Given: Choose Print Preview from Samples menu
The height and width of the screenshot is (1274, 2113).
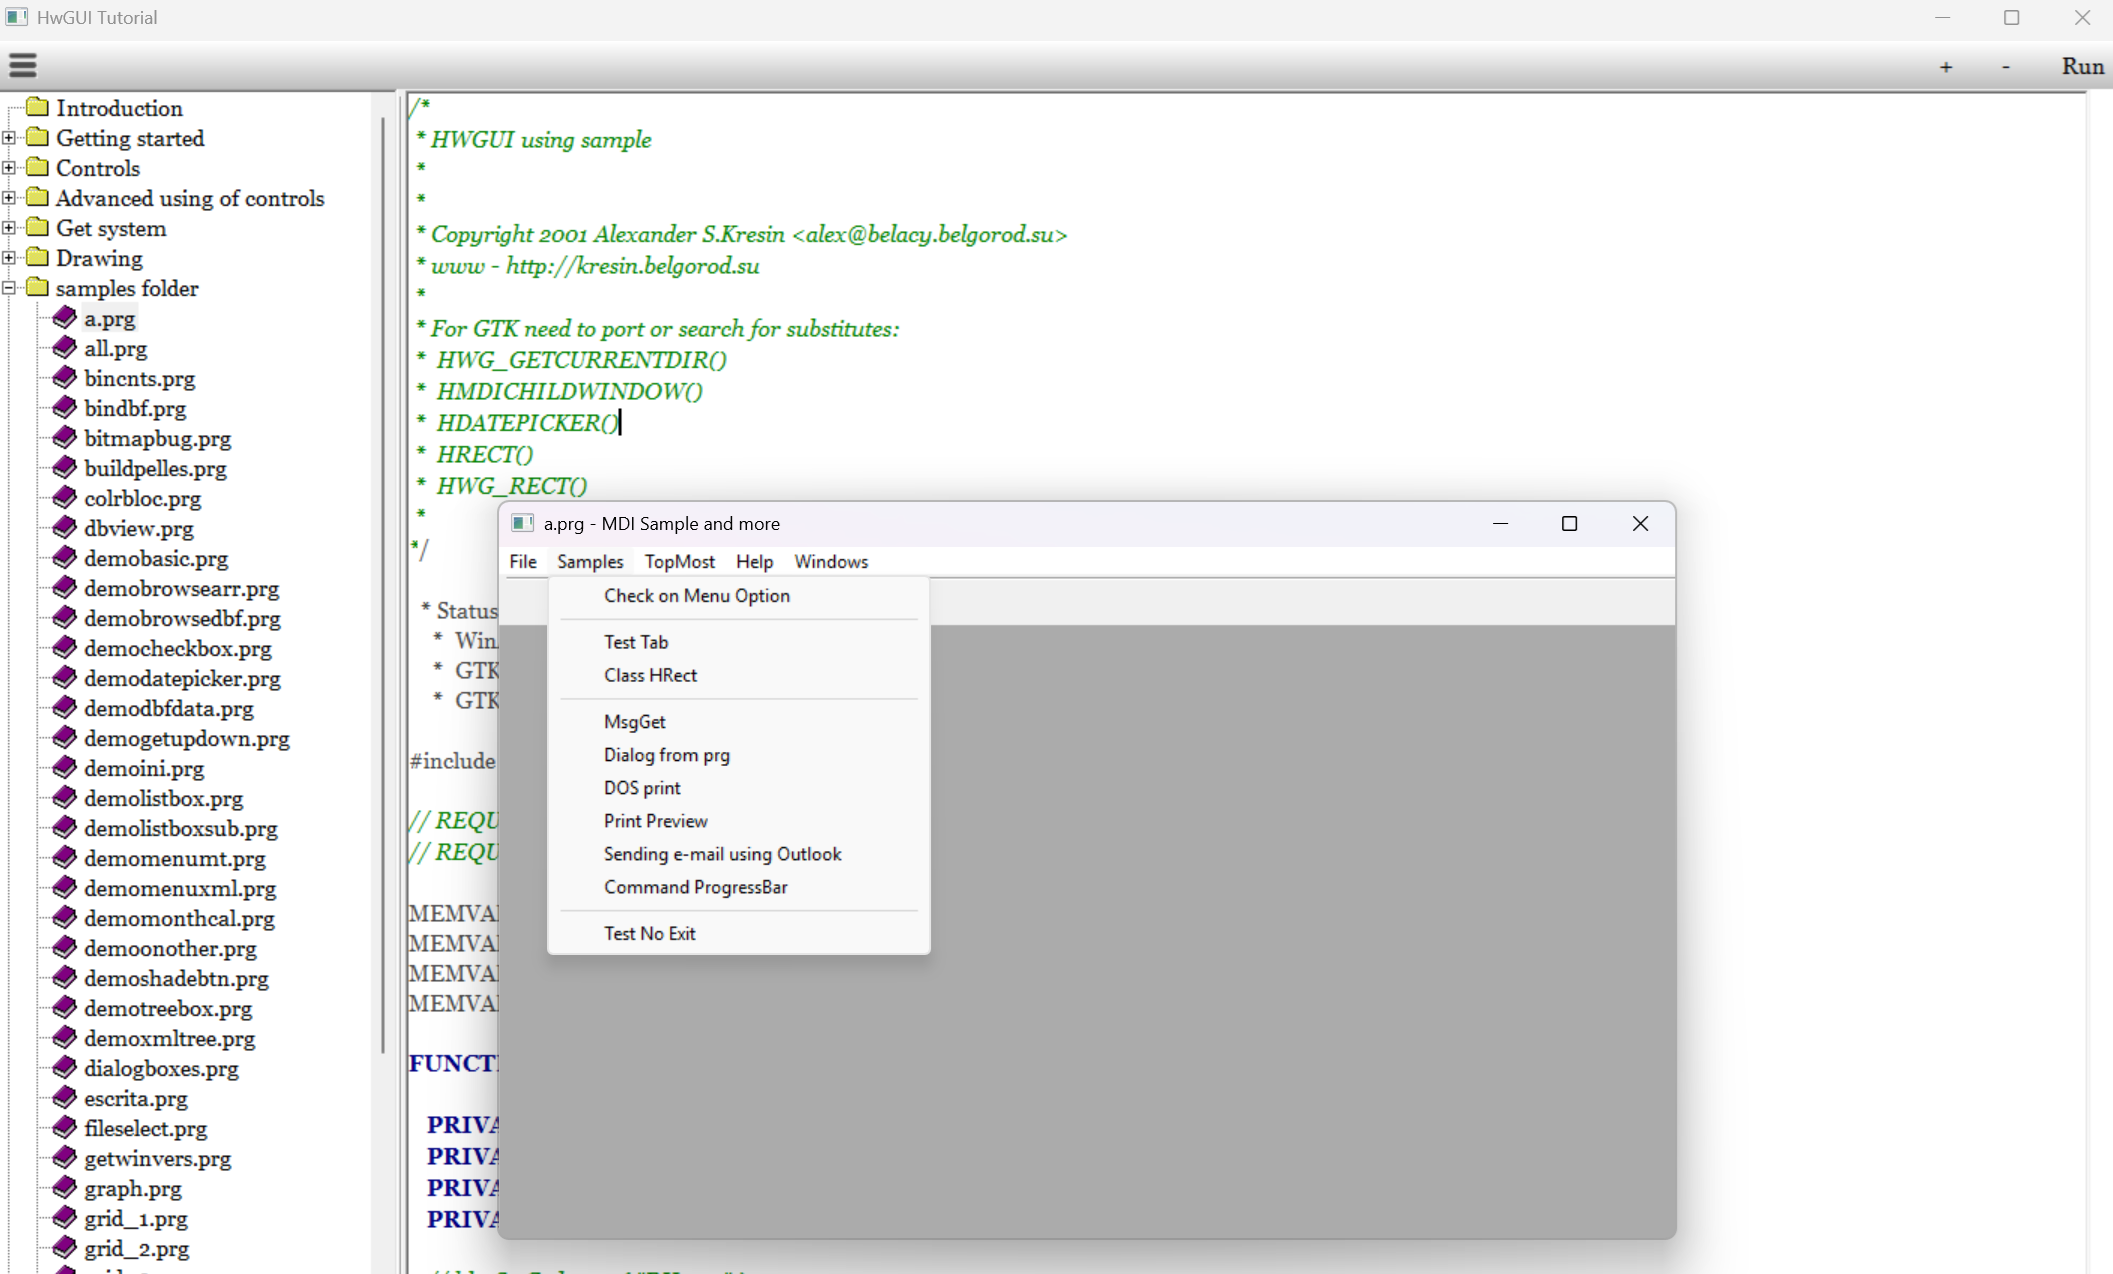Looking at the screenshot, I should pyautogui.click(x=655, y=821).
